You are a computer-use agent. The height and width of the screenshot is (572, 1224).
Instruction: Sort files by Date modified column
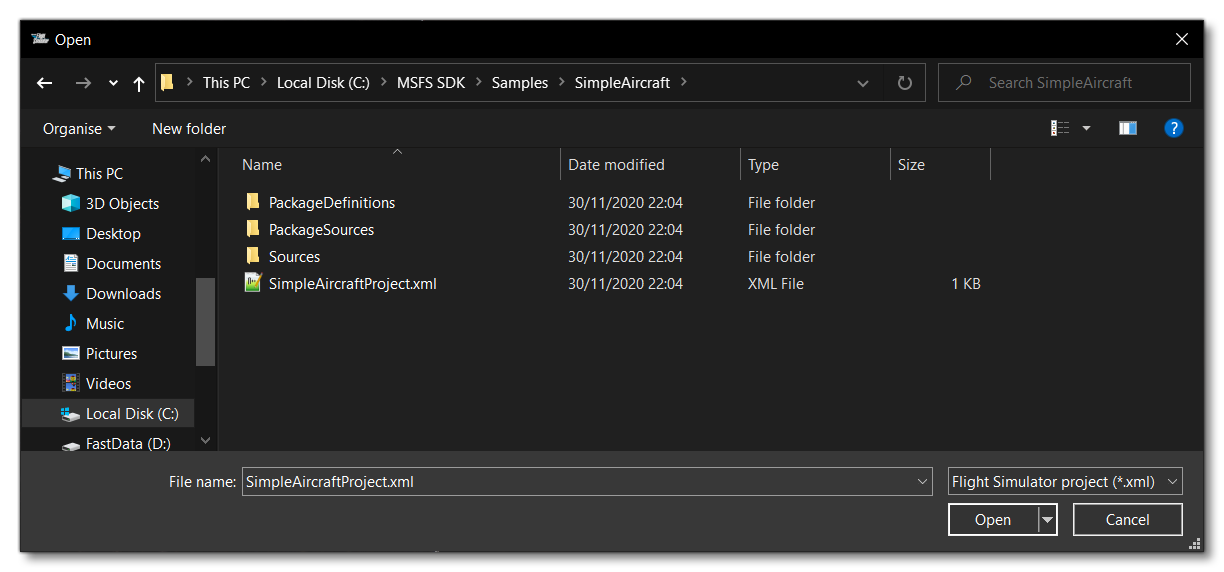(x=616, y=165)
